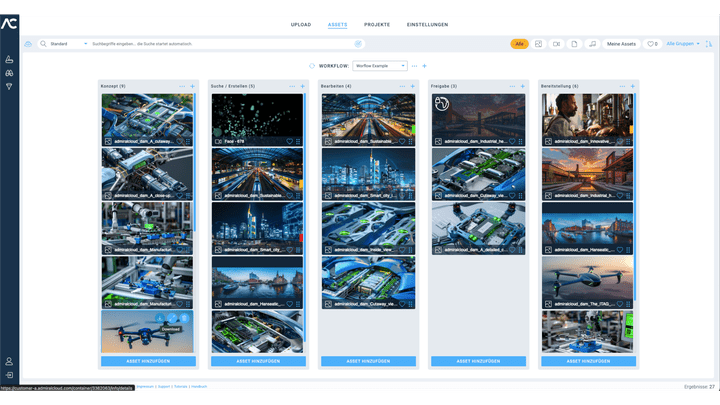Click the AC logo in the sidebar
720x405 pixels.
tap(9, 23)
